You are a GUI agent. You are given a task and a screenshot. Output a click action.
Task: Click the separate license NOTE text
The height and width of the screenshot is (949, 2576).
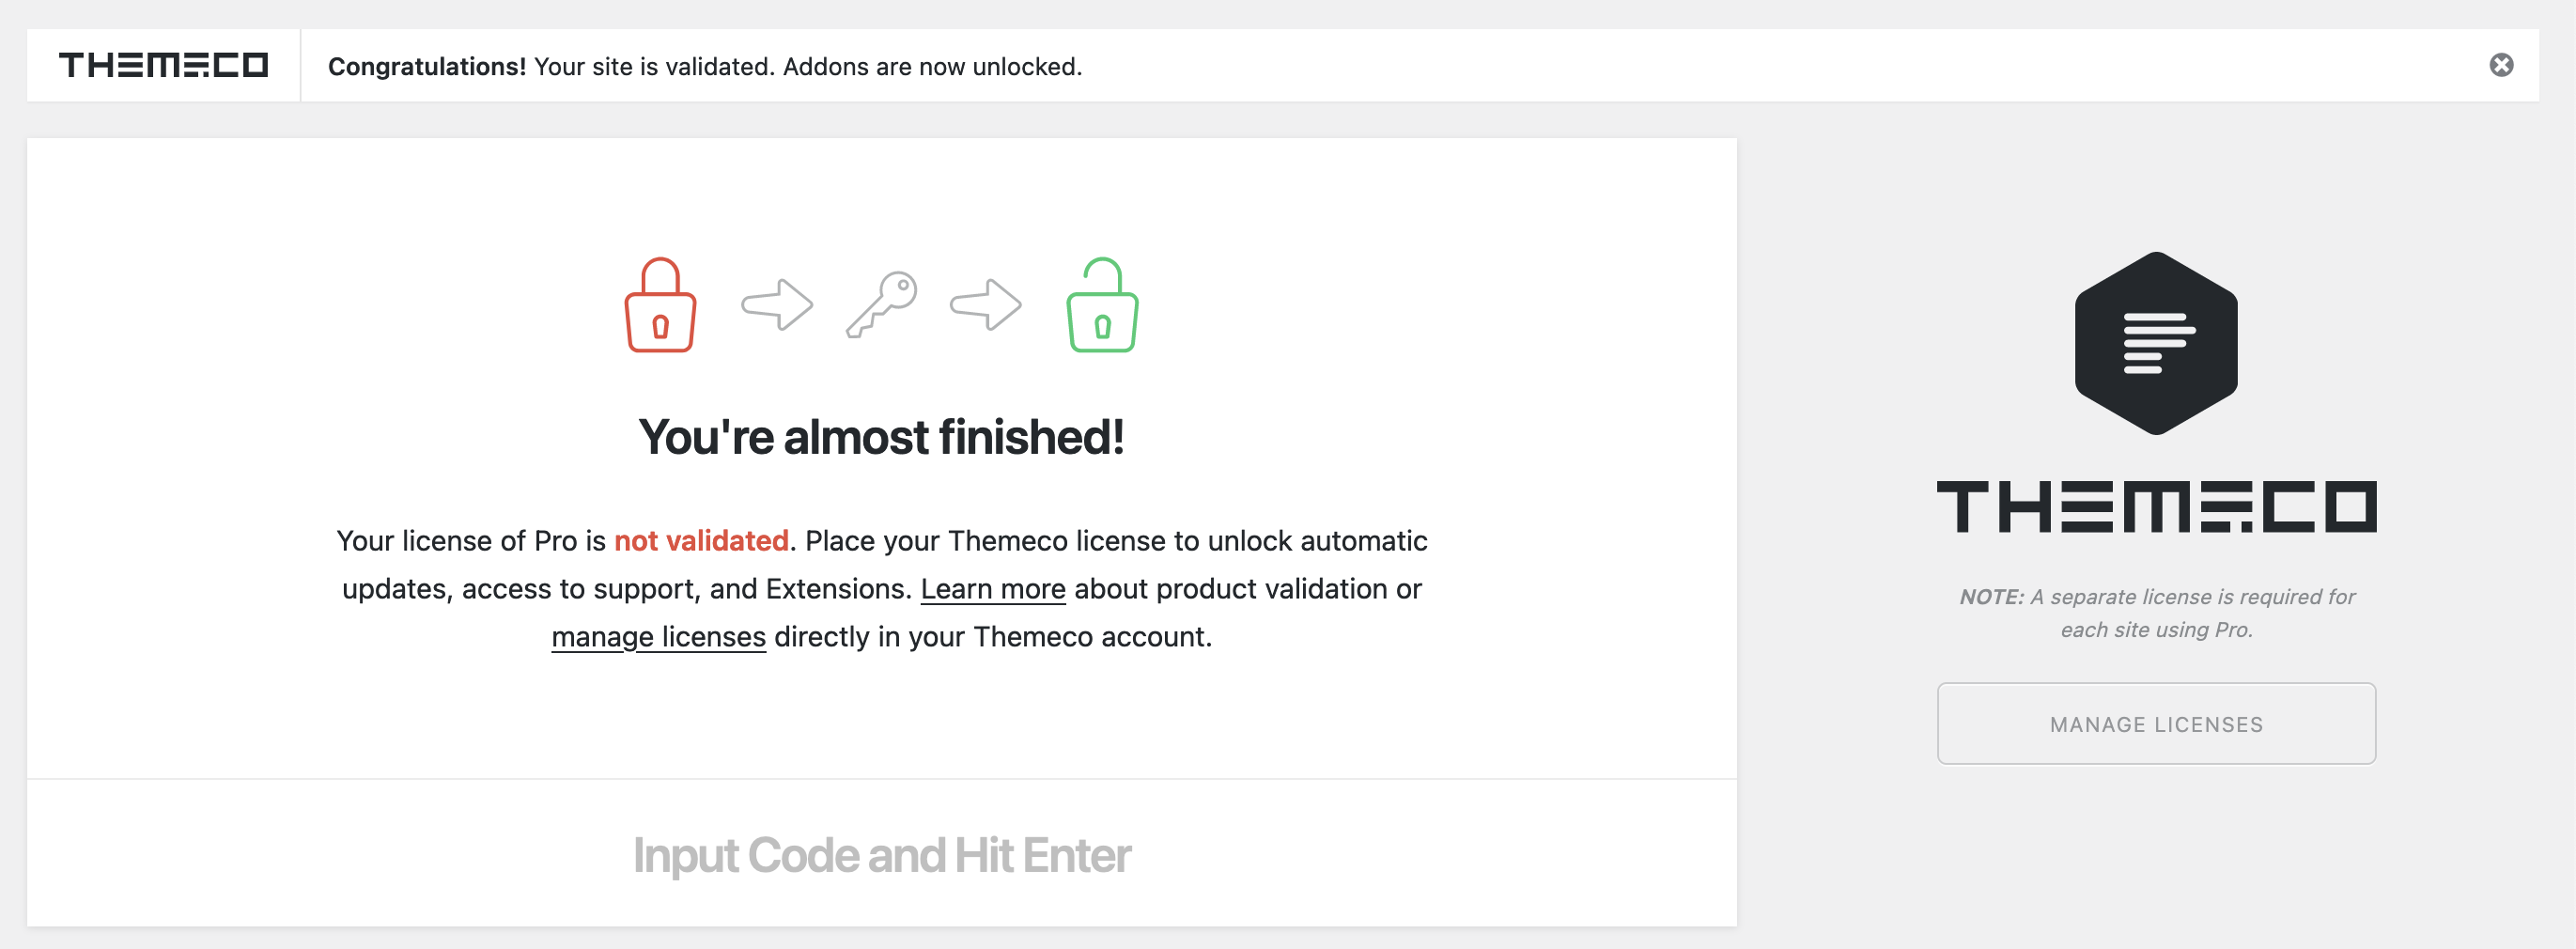2156,613
